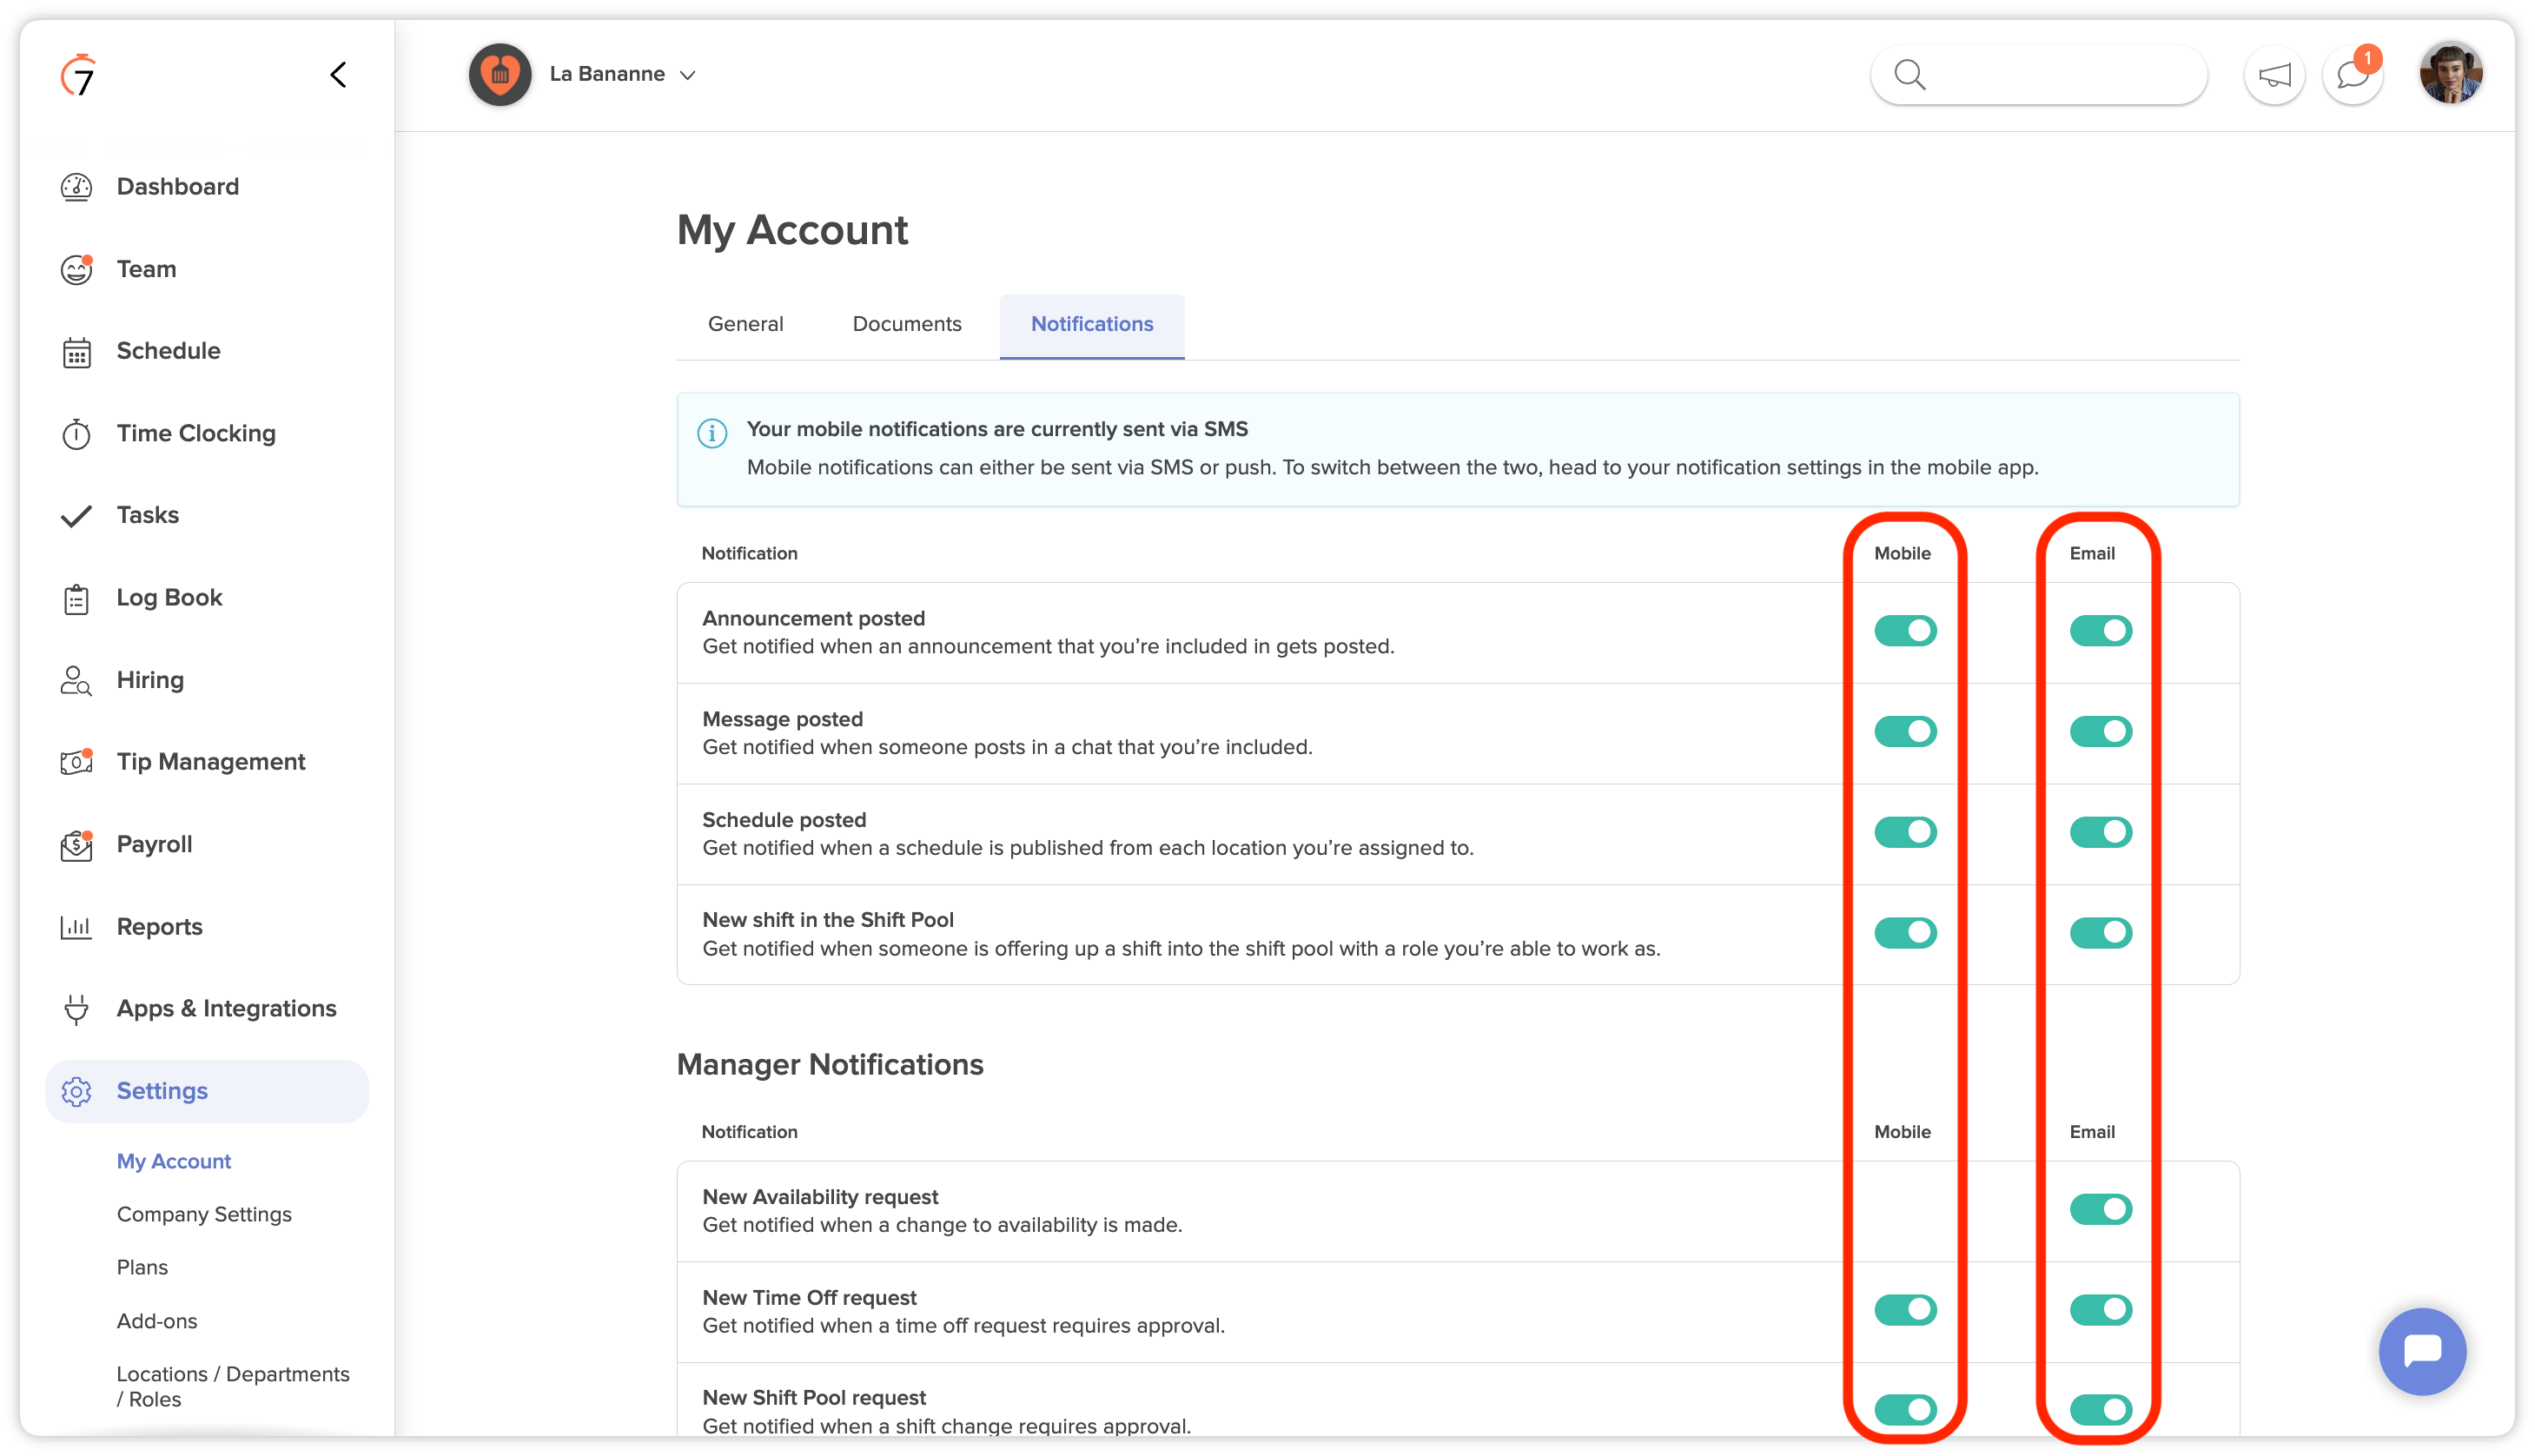This screenshot has height=1456, width=2535.
Task: Click the 'My Account' page heading
Action: click(791, 231)
